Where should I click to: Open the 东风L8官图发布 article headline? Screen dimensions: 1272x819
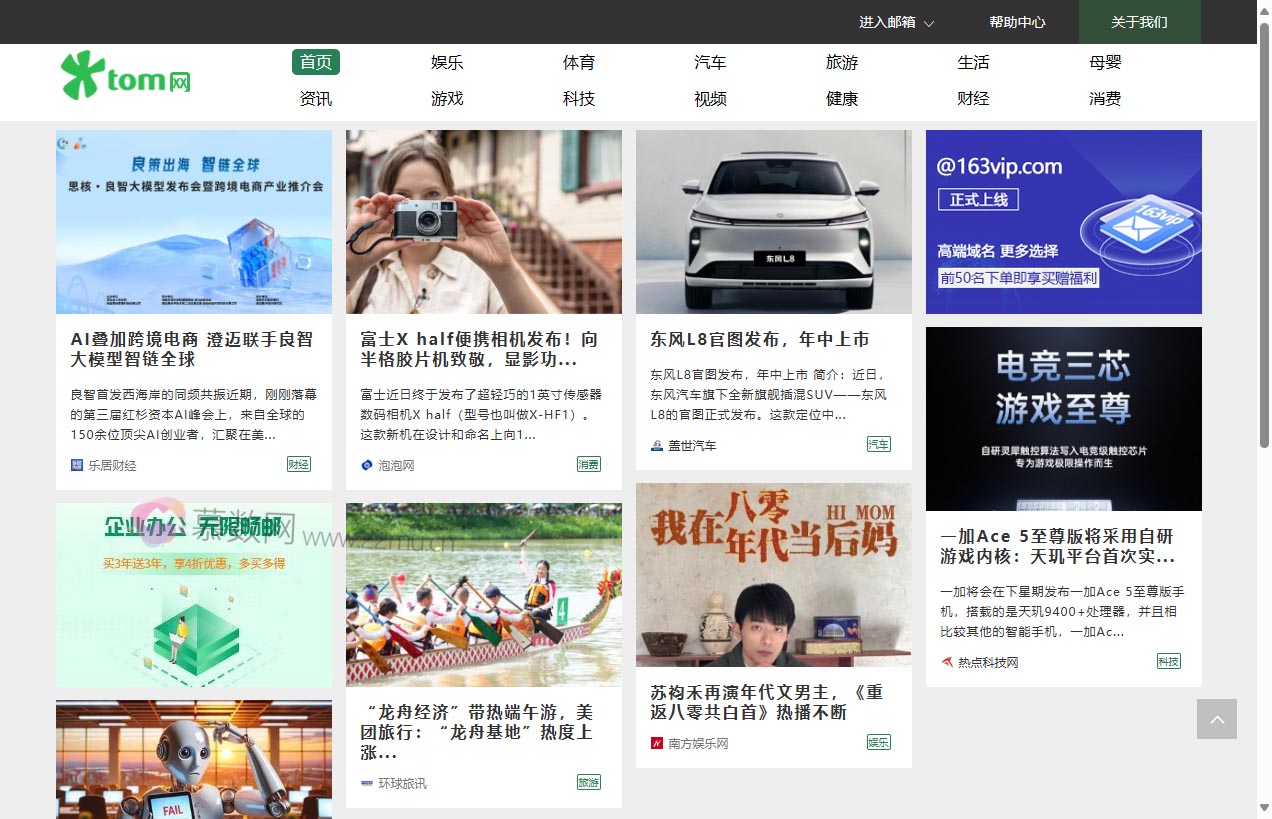pyautogui.click(x=759, y=340)
